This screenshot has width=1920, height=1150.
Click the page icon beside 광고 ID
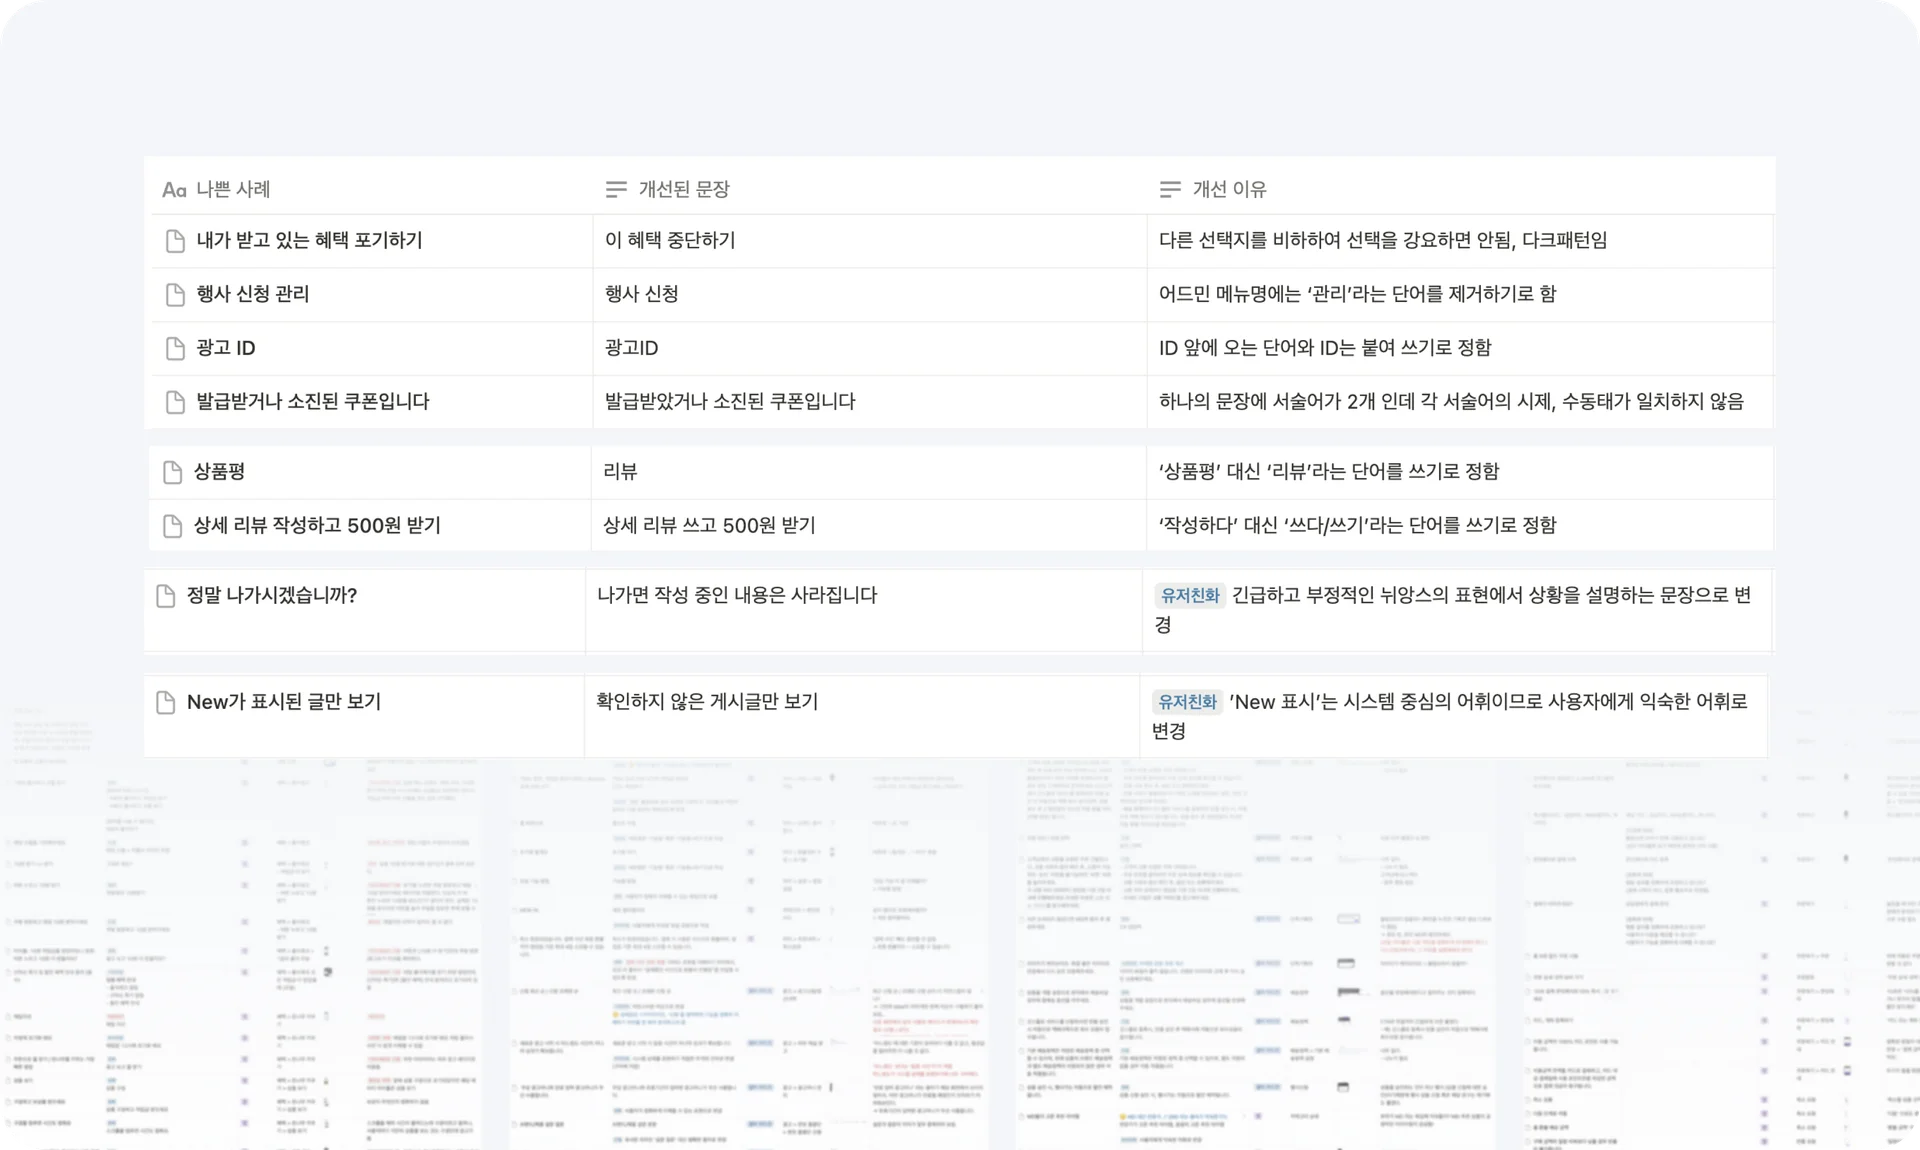pyautogui.click(x=175, y=348)
